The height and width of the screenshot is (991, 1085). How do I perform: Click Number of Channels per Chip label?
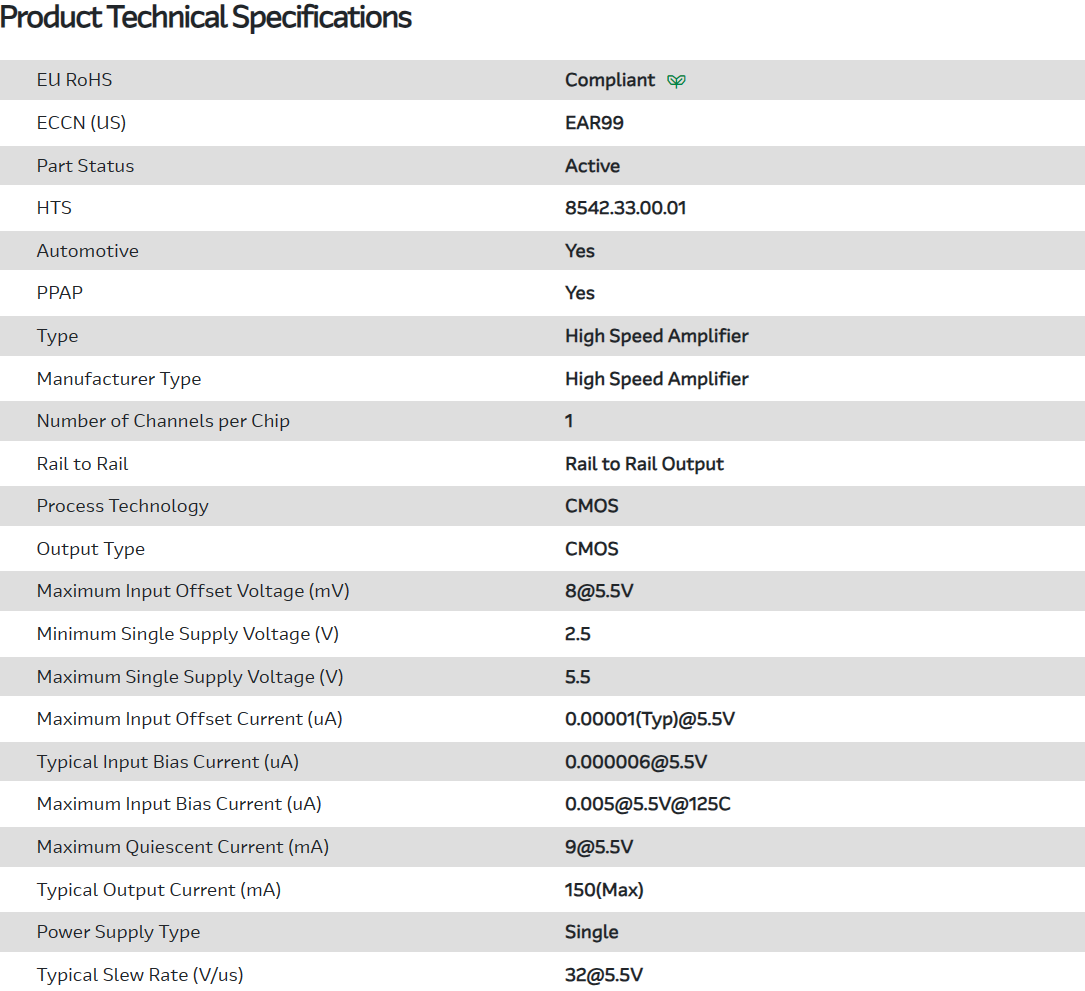coord(163,421)
